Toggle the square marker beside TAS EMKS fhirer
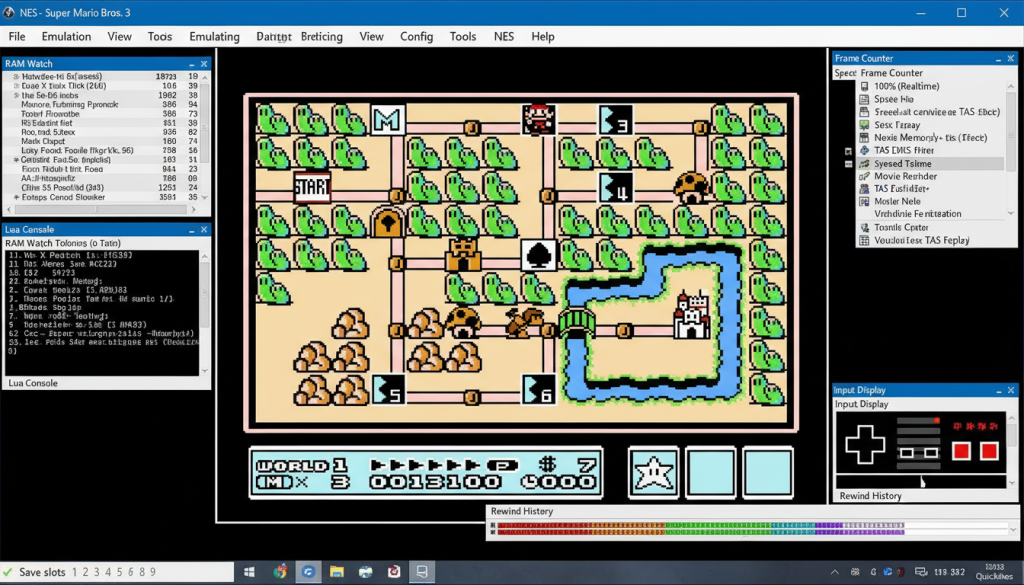This screenshot has height=585, width=1024. [x=848, y=151]
